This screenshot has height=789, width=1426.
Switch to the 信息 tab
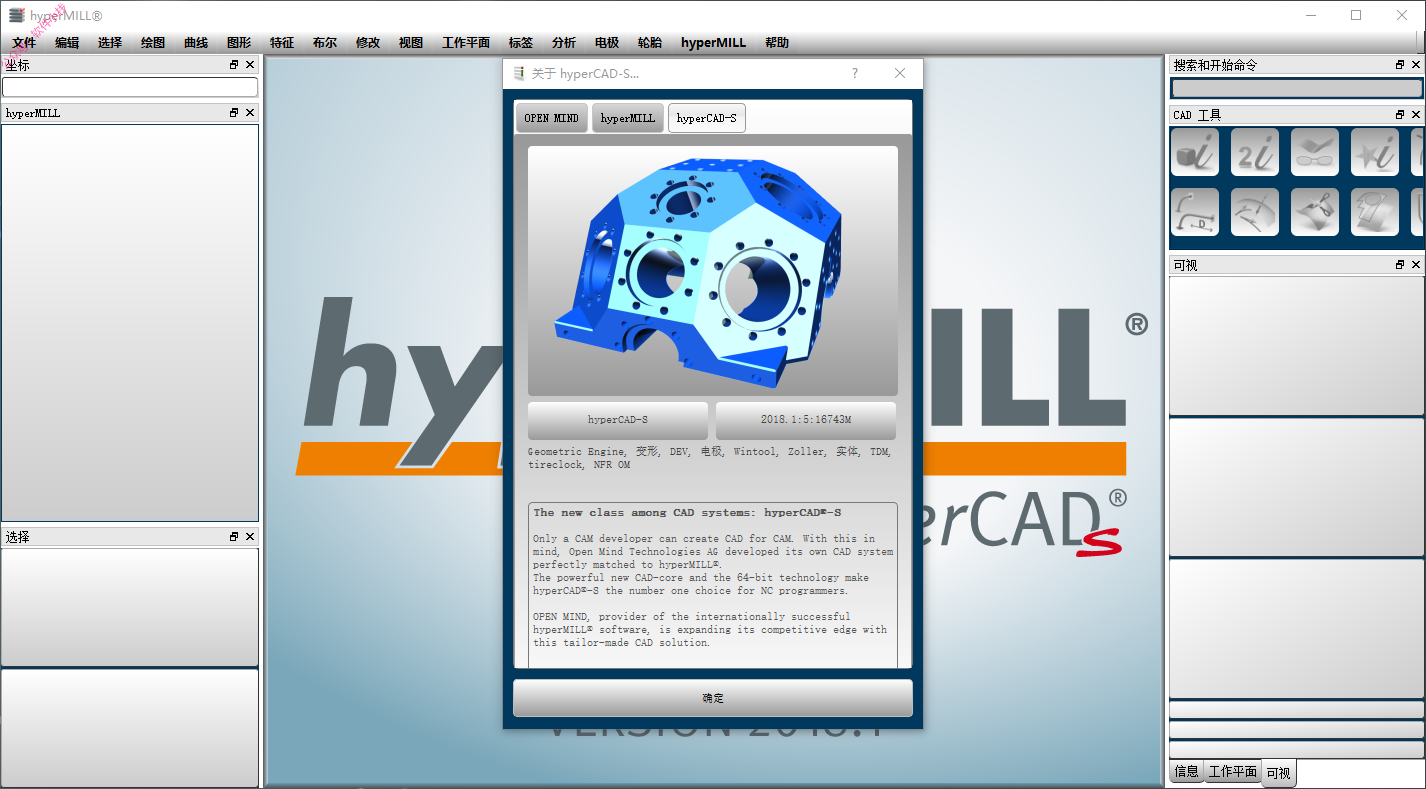pyautogui.click(x=1187, y=772)
